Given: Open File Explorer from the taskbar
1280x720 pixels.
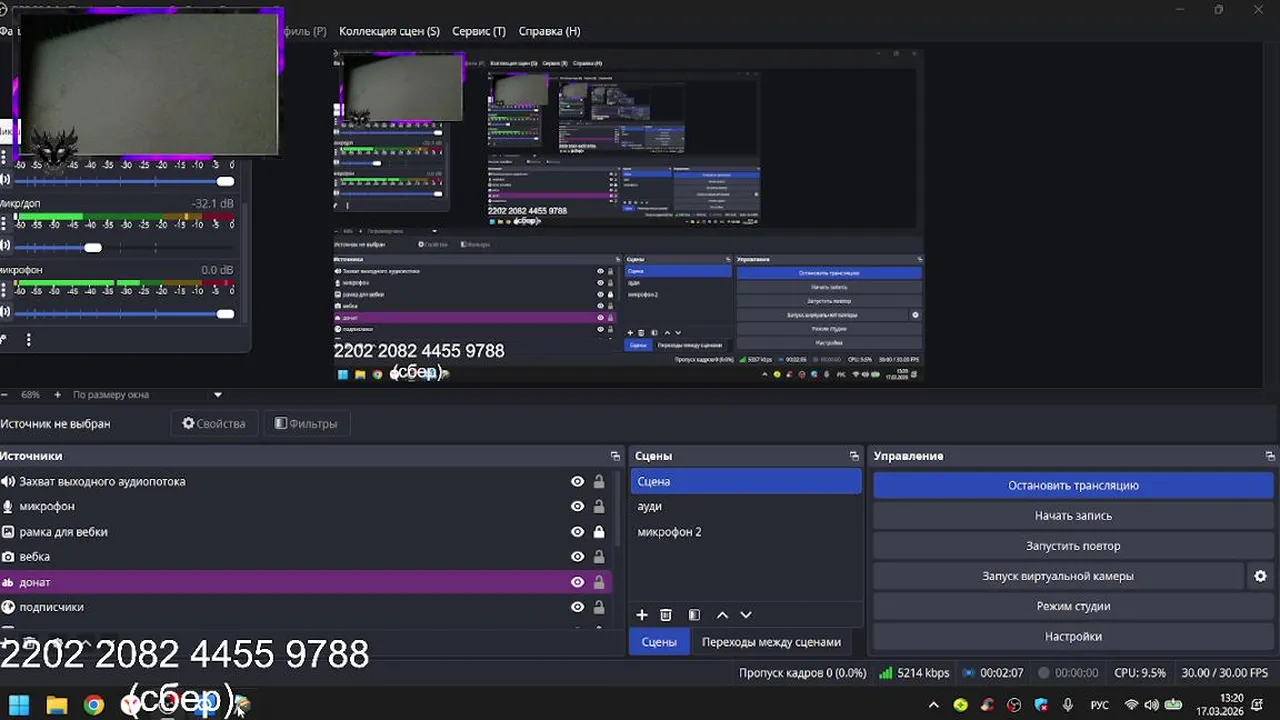Looking at the screenshot, I should click(57, 705).
